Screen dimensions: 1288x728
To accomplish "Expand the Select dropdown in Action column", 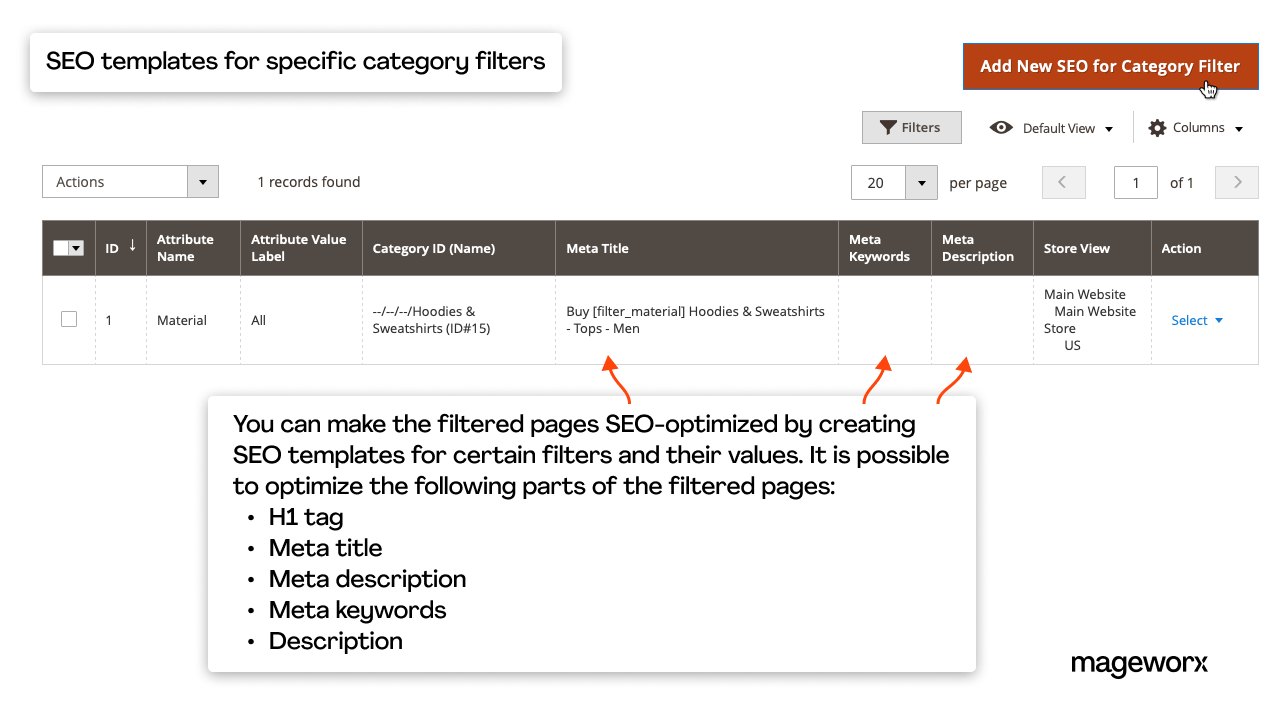I will coord(1217,320).
